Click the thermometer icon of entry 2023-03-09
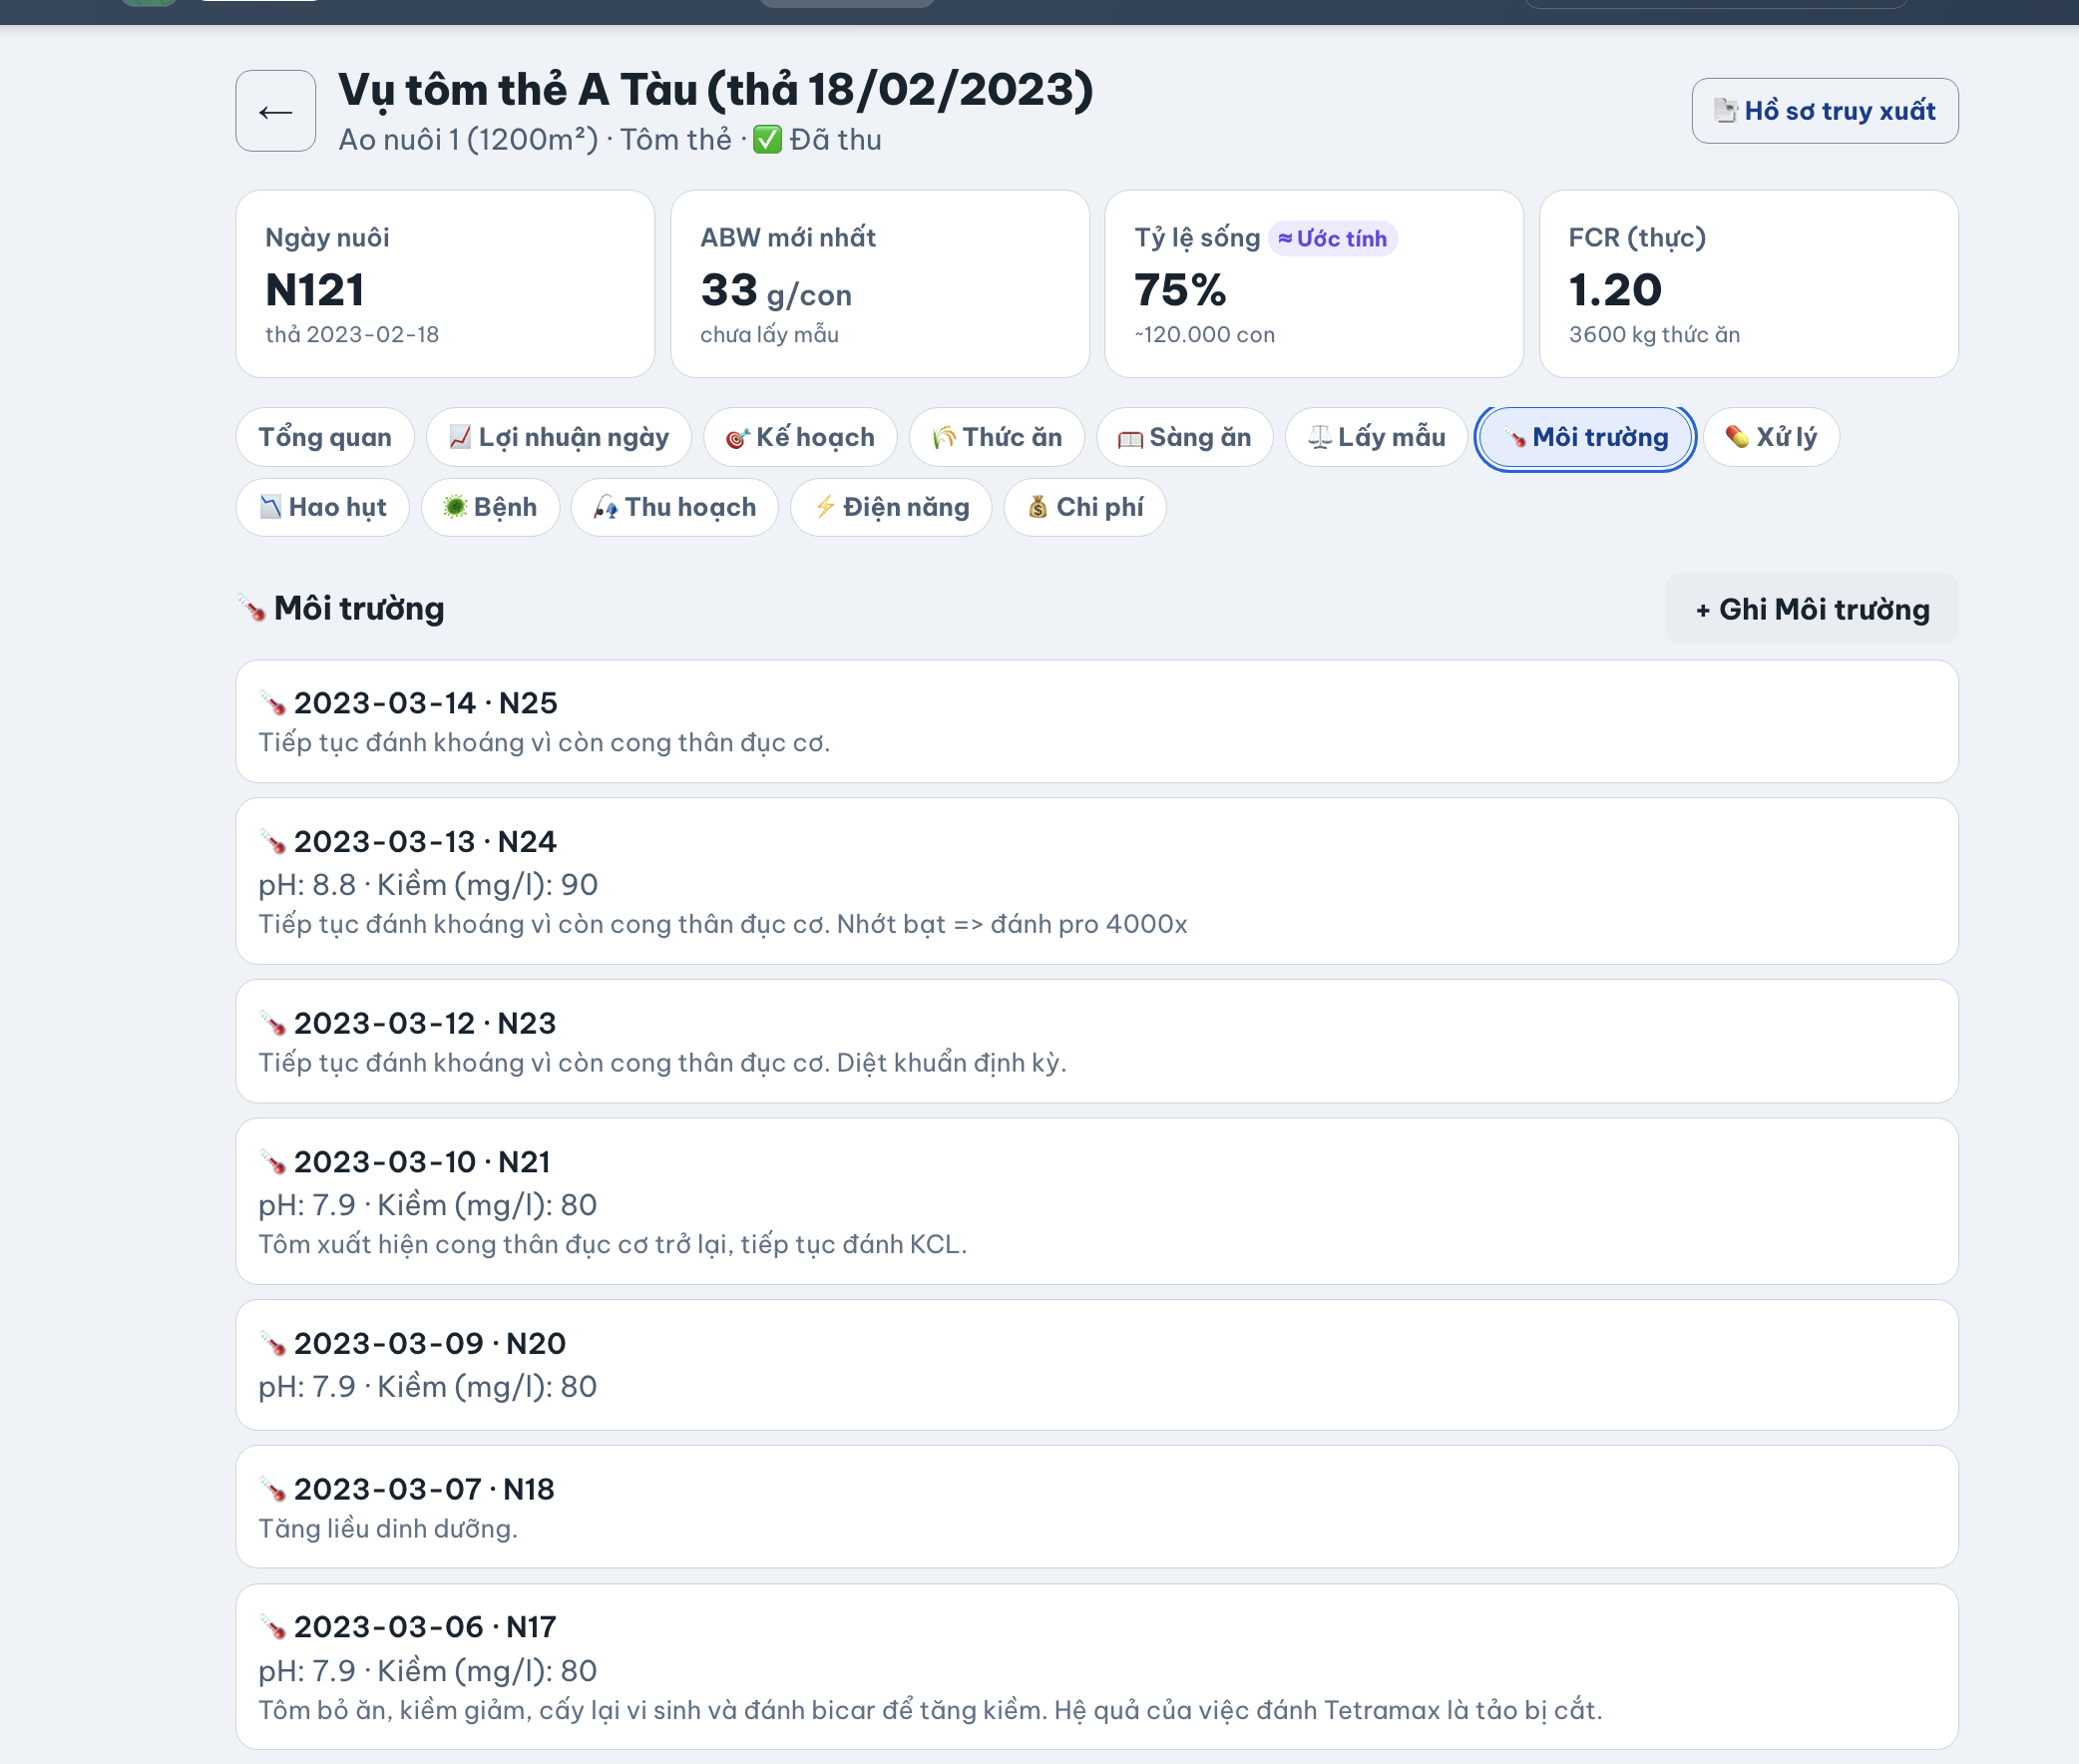The image size is (2079, 1764). pyautogui.click(x=272, y=1343)
